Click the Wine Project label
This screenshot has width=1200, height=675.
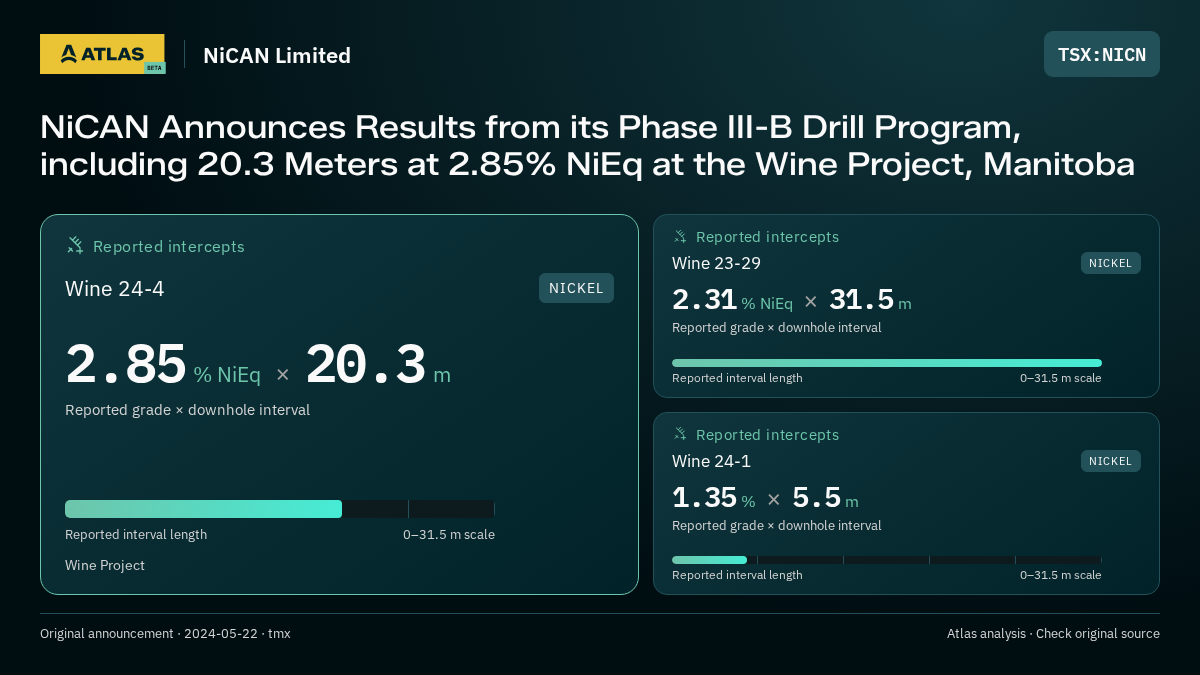point(105,565)
